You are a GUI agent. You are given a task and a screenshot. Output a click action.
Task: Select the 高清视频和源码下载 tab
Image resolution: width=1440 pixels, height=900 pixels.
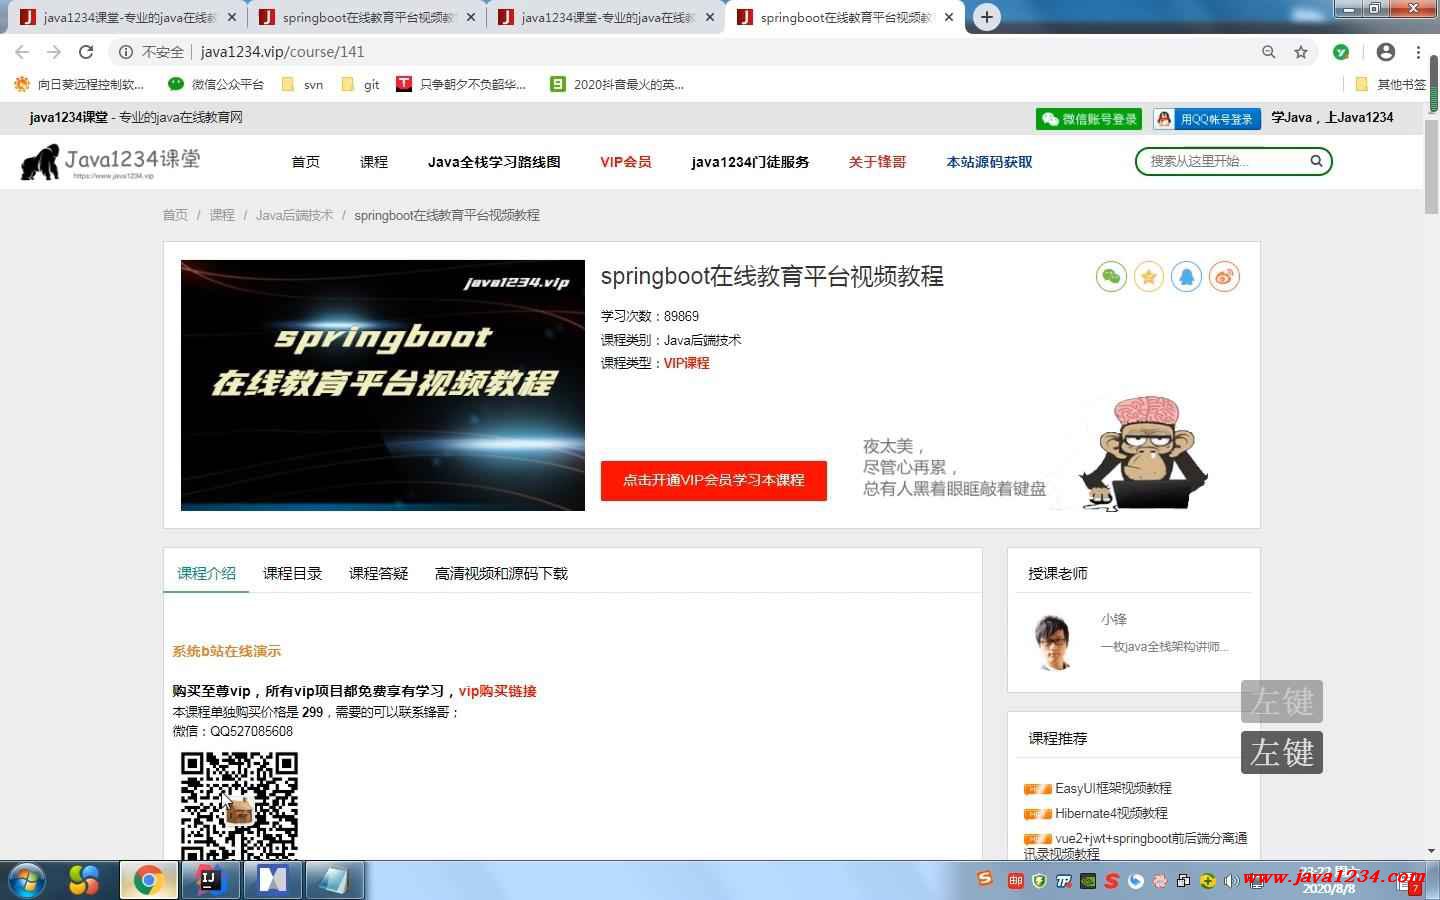pyautogui.click(x=501, y=573)
